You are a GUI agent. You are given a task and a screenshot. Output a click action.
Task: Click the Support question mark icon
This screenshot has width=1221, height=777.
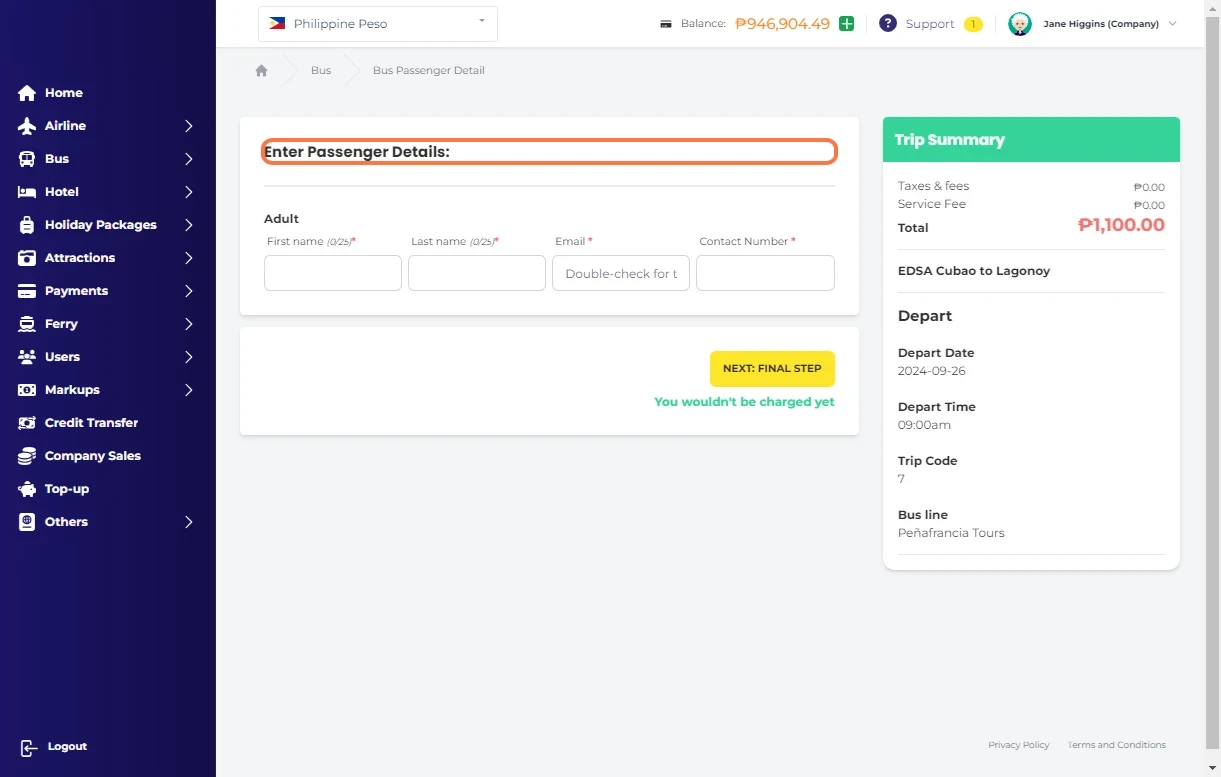[887, 24]
